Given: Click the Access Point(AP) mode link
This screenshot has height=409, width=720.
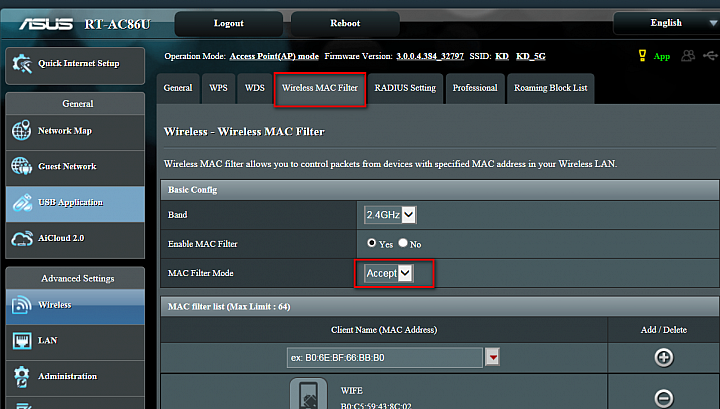Looking at the screenshot, I should (274, 56).
